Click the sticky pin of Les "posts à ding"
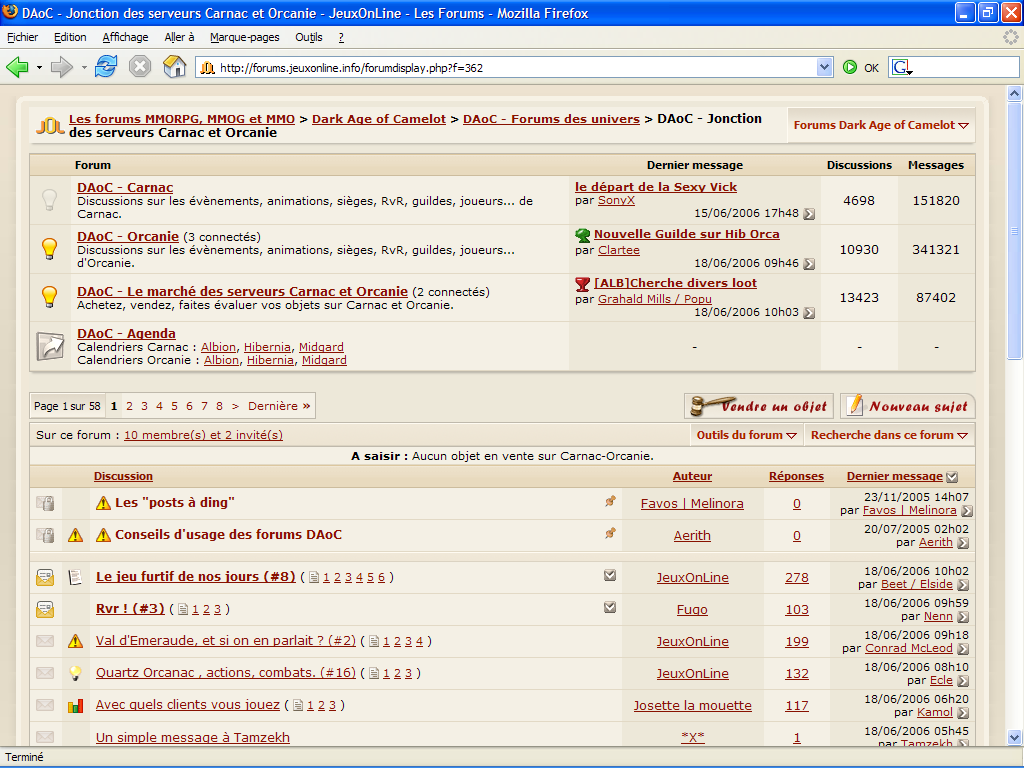This screenshot has width=1024, height=768. 610,502
